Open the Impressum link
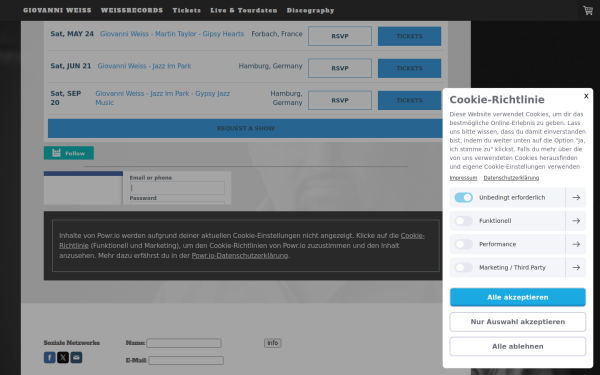Viewport: 600px width, 375px height. [x=463, y=178]
